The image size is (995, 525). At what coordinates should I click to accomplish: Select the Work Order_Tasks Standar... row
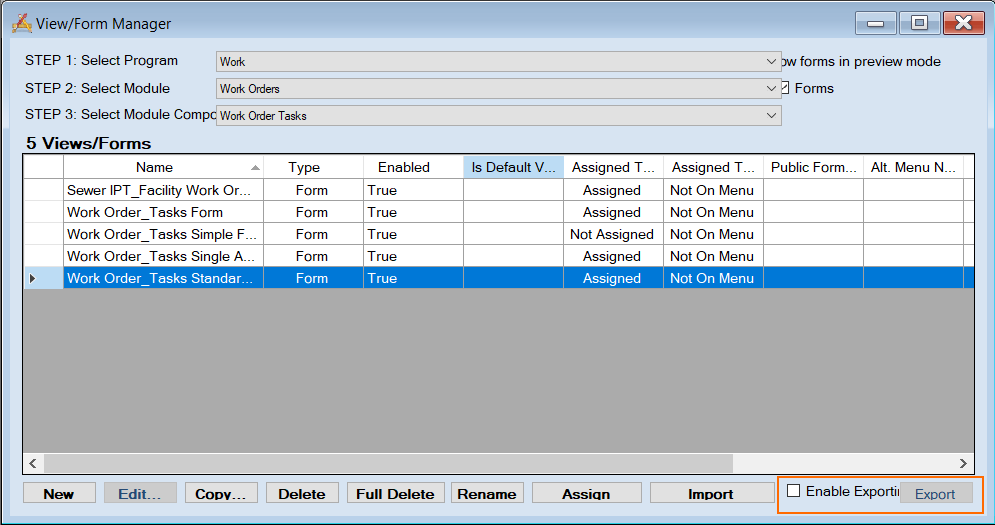click(x=498, y=278)
